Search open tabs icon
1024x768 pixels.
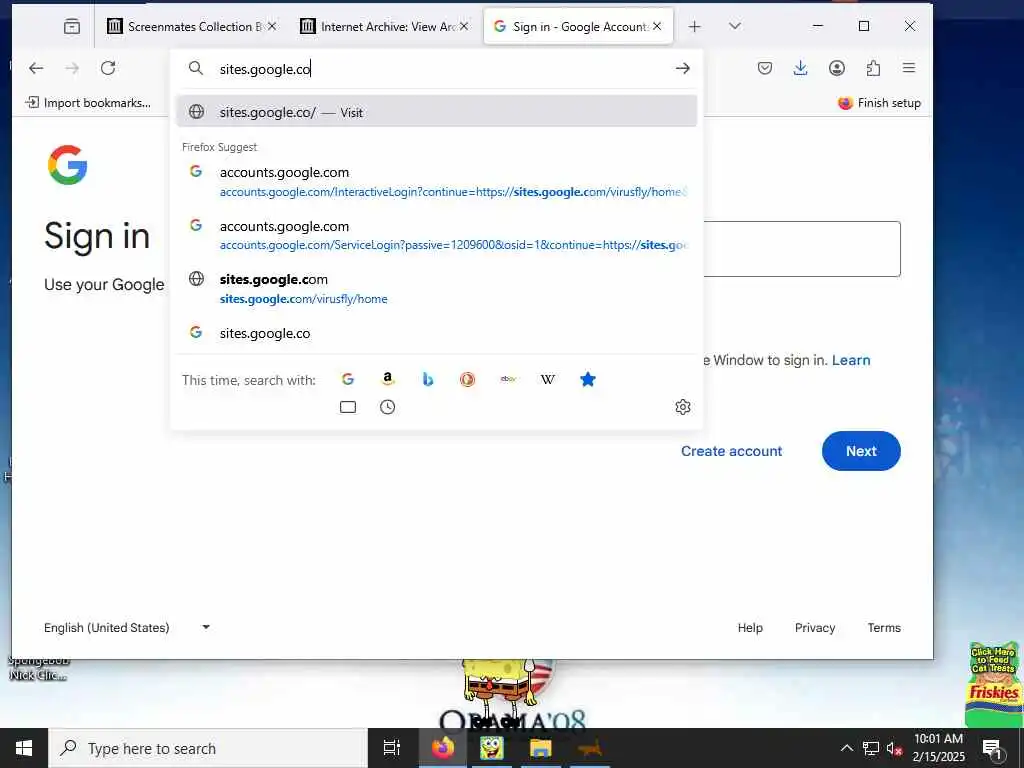coord(348,407)
